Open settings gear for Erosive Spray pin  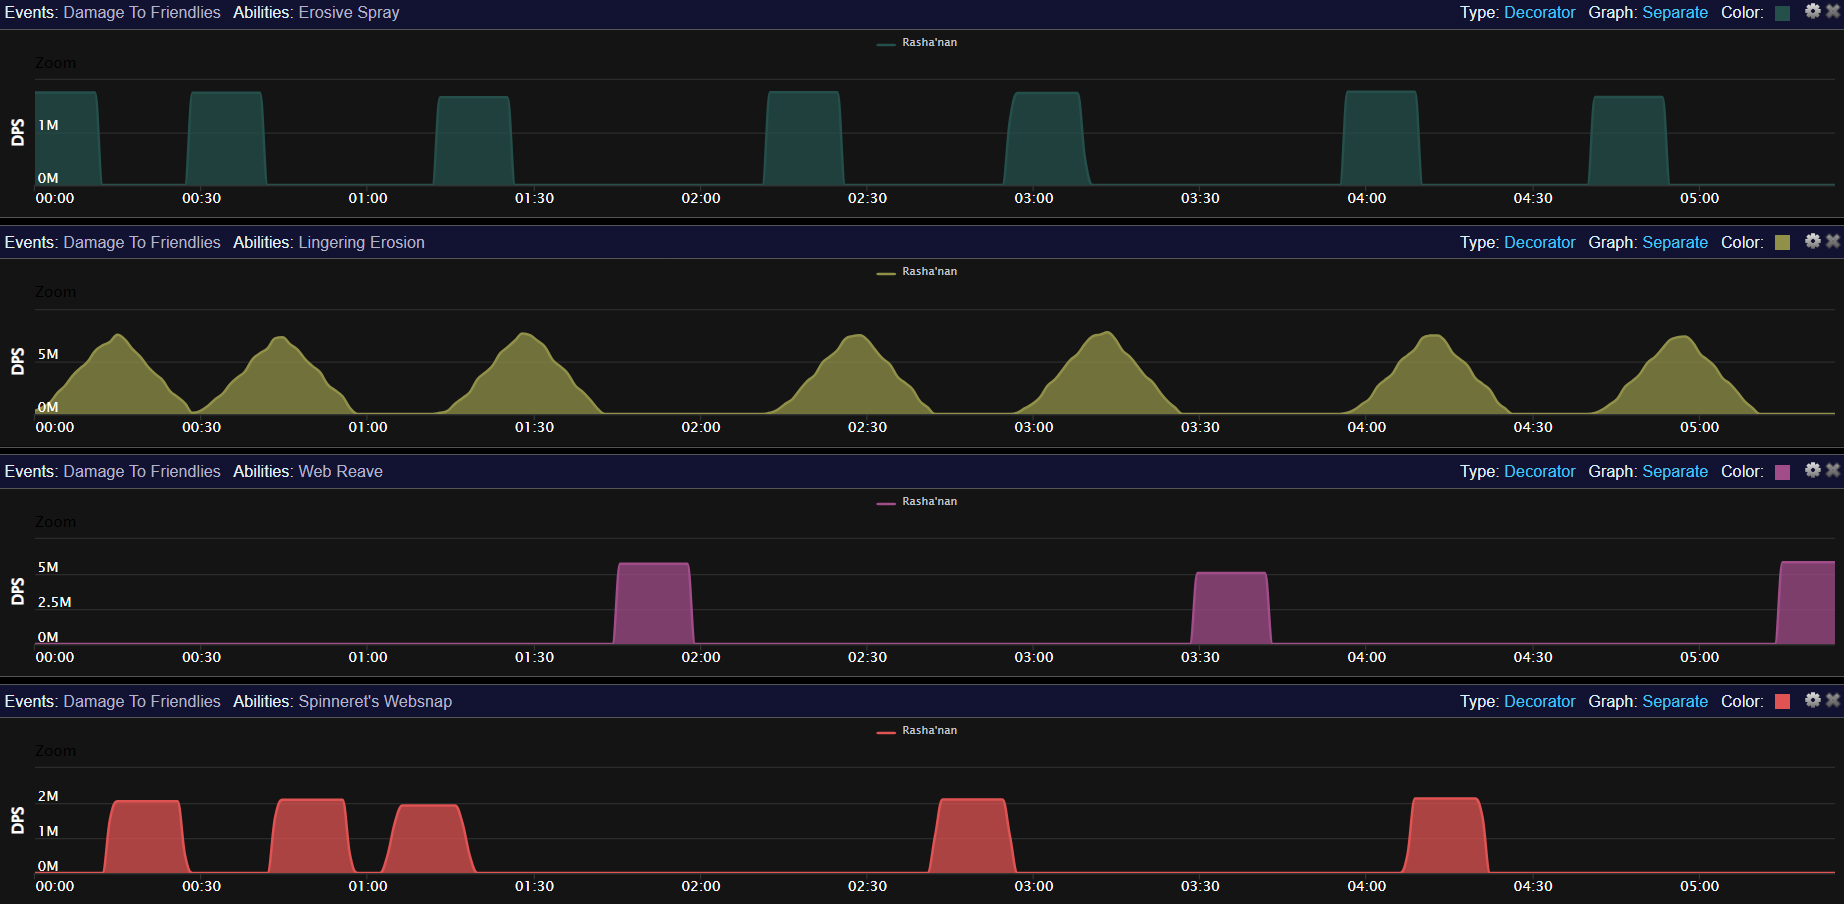1812,11
